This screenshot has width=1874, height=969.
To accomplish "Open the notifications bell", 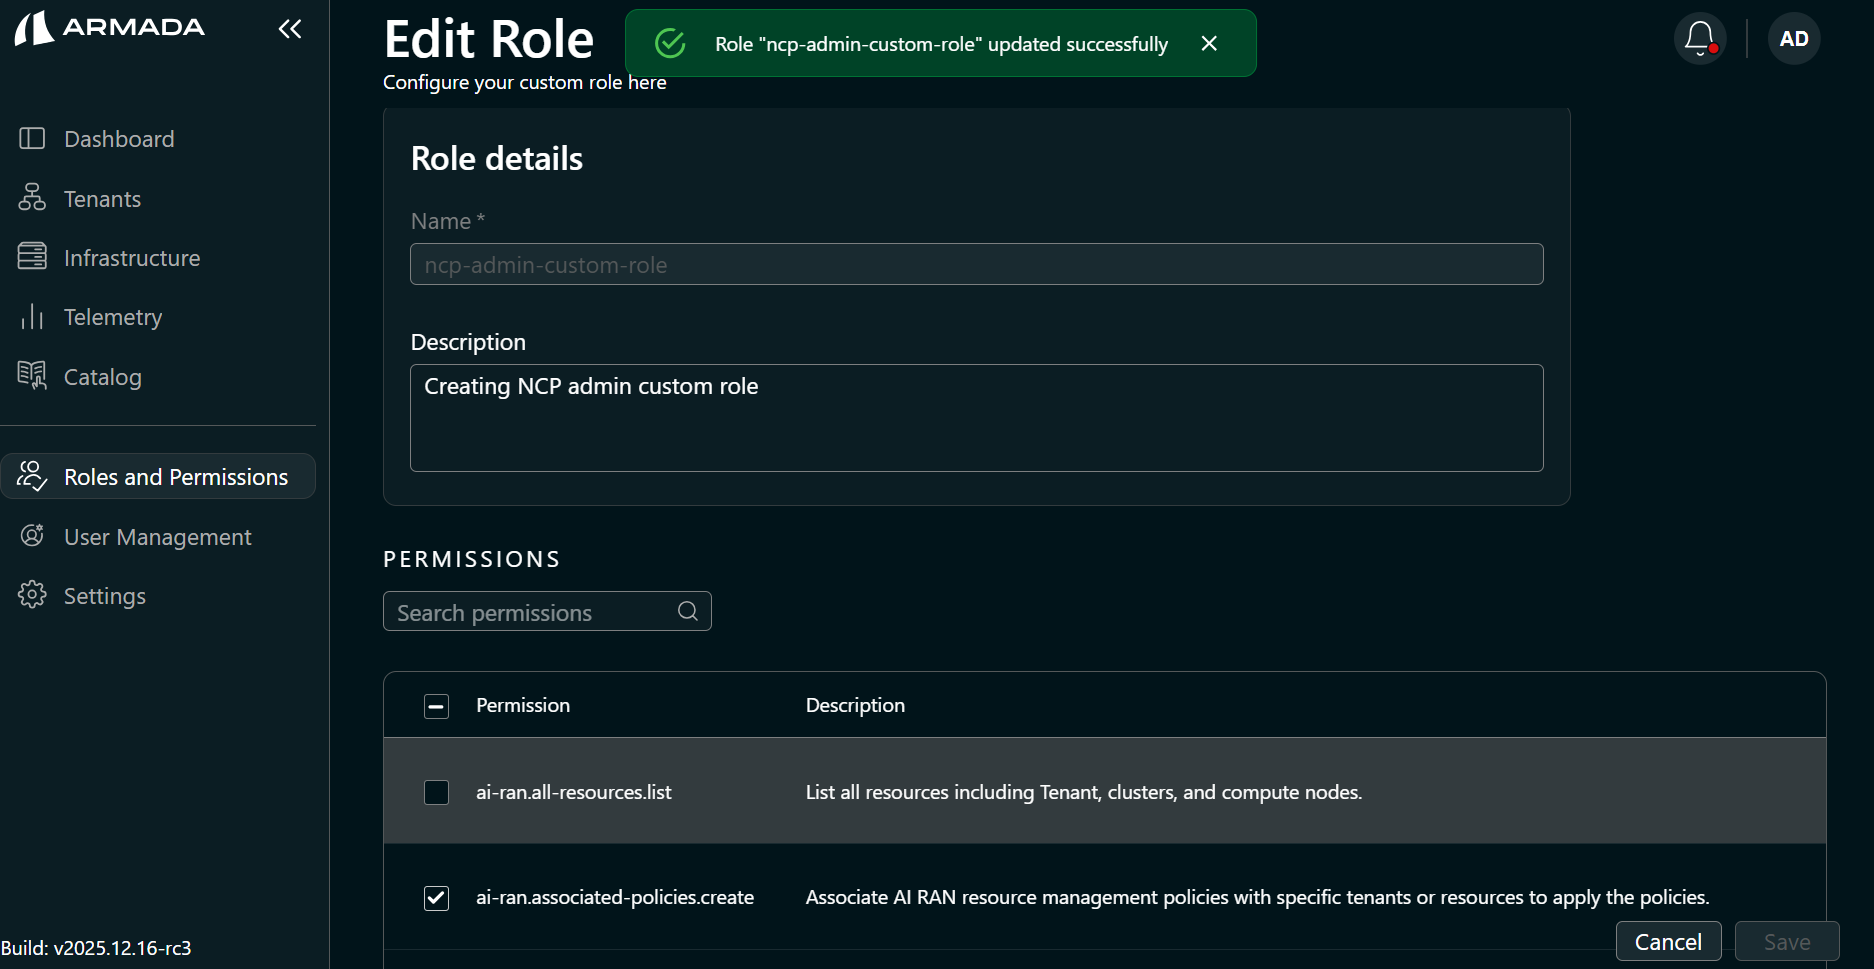I will [x=1700, y=38].
